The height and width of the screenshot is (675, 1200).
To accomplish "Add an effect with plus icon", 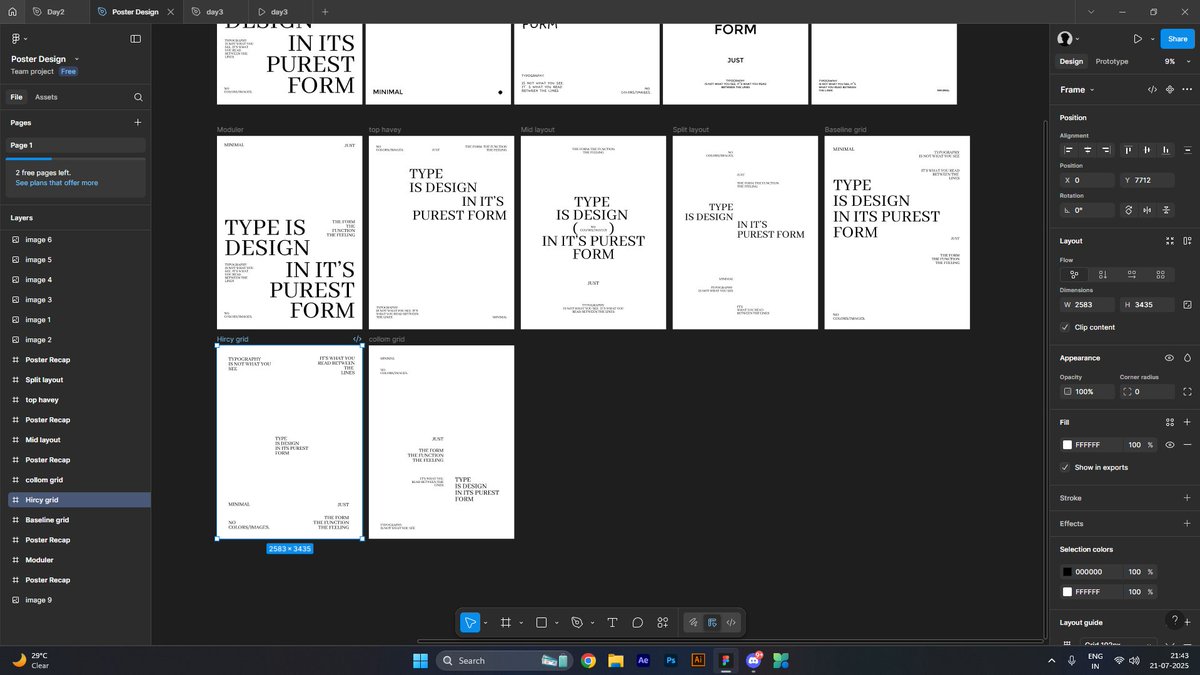I will click(1187, 523).
